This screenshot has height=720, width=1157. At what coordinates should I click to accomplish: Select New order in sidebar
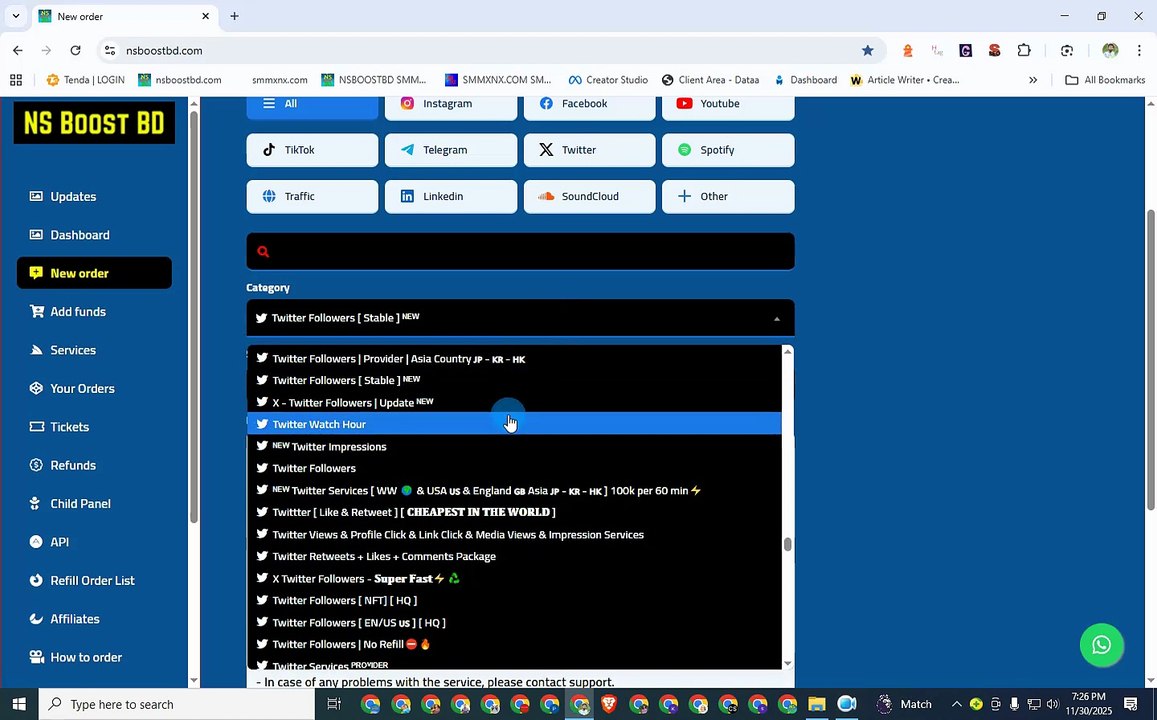coord(94,273)
